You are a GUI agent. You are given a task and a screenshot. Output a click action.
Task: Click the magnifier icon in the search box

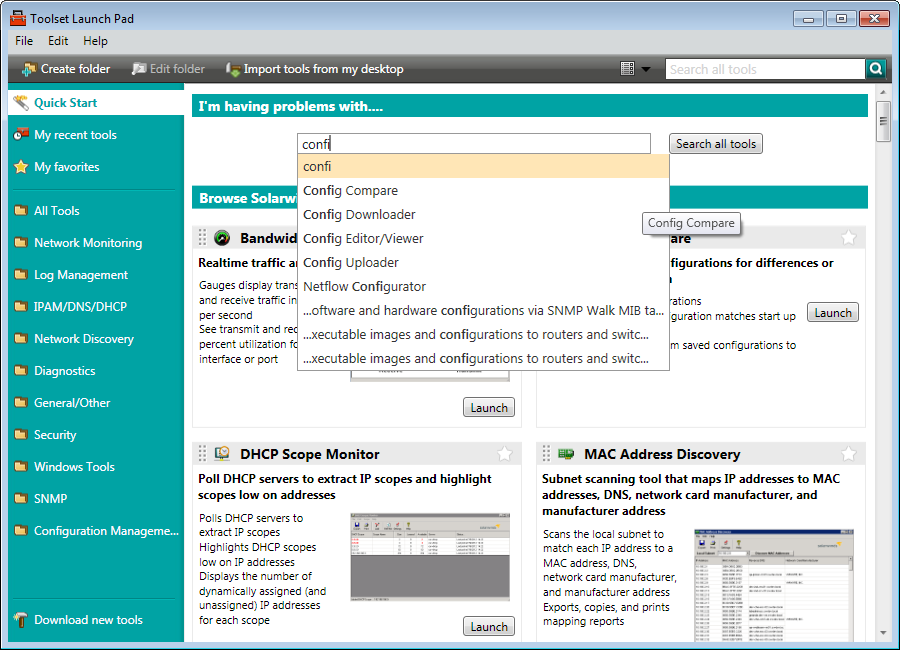click(875, 68)
